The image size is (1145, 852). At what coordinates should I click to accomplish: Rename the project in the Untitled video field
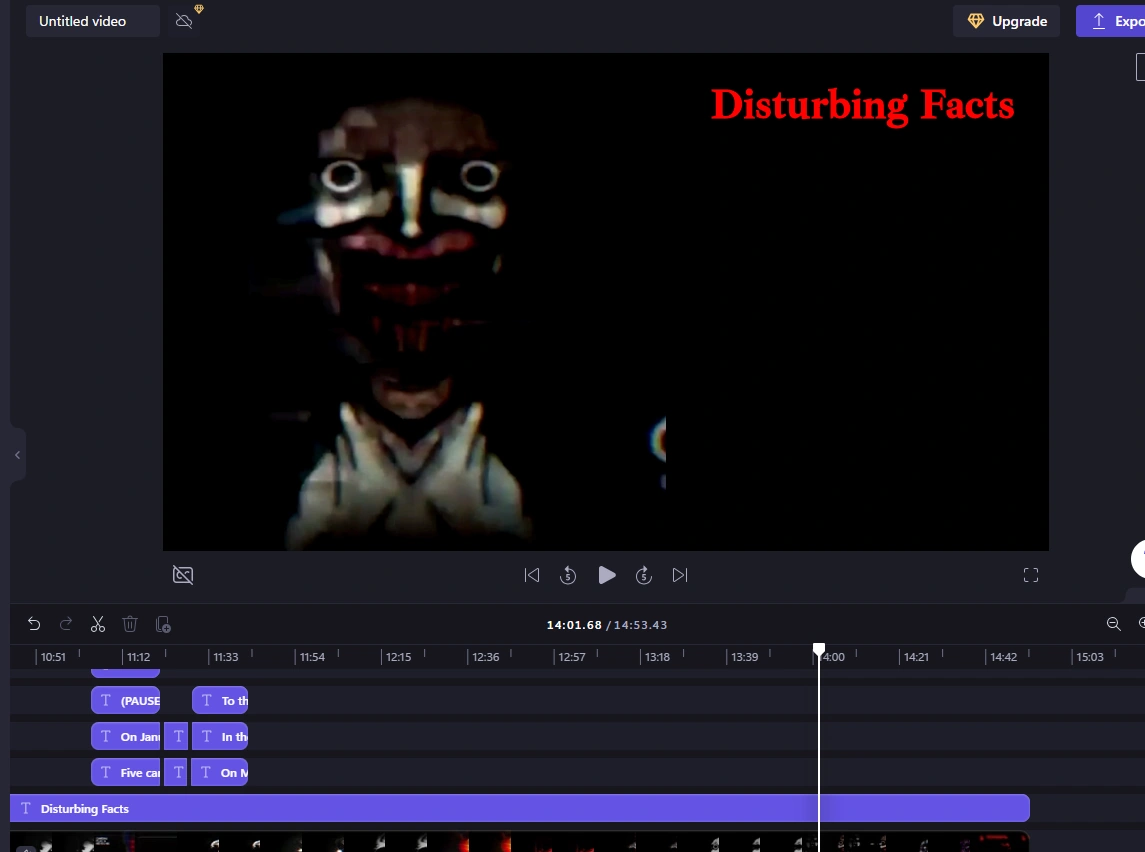coord(92,21)
